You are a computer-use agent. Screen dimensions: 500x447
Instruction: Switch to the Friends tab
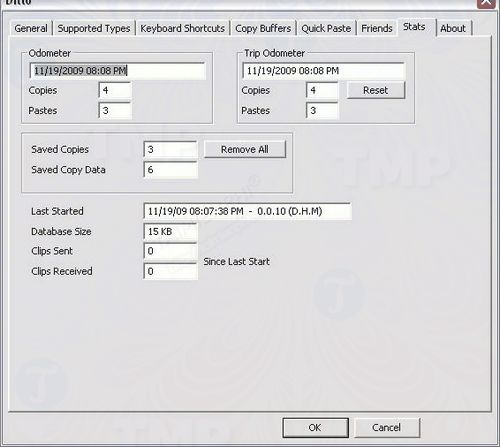coord(377,28)
